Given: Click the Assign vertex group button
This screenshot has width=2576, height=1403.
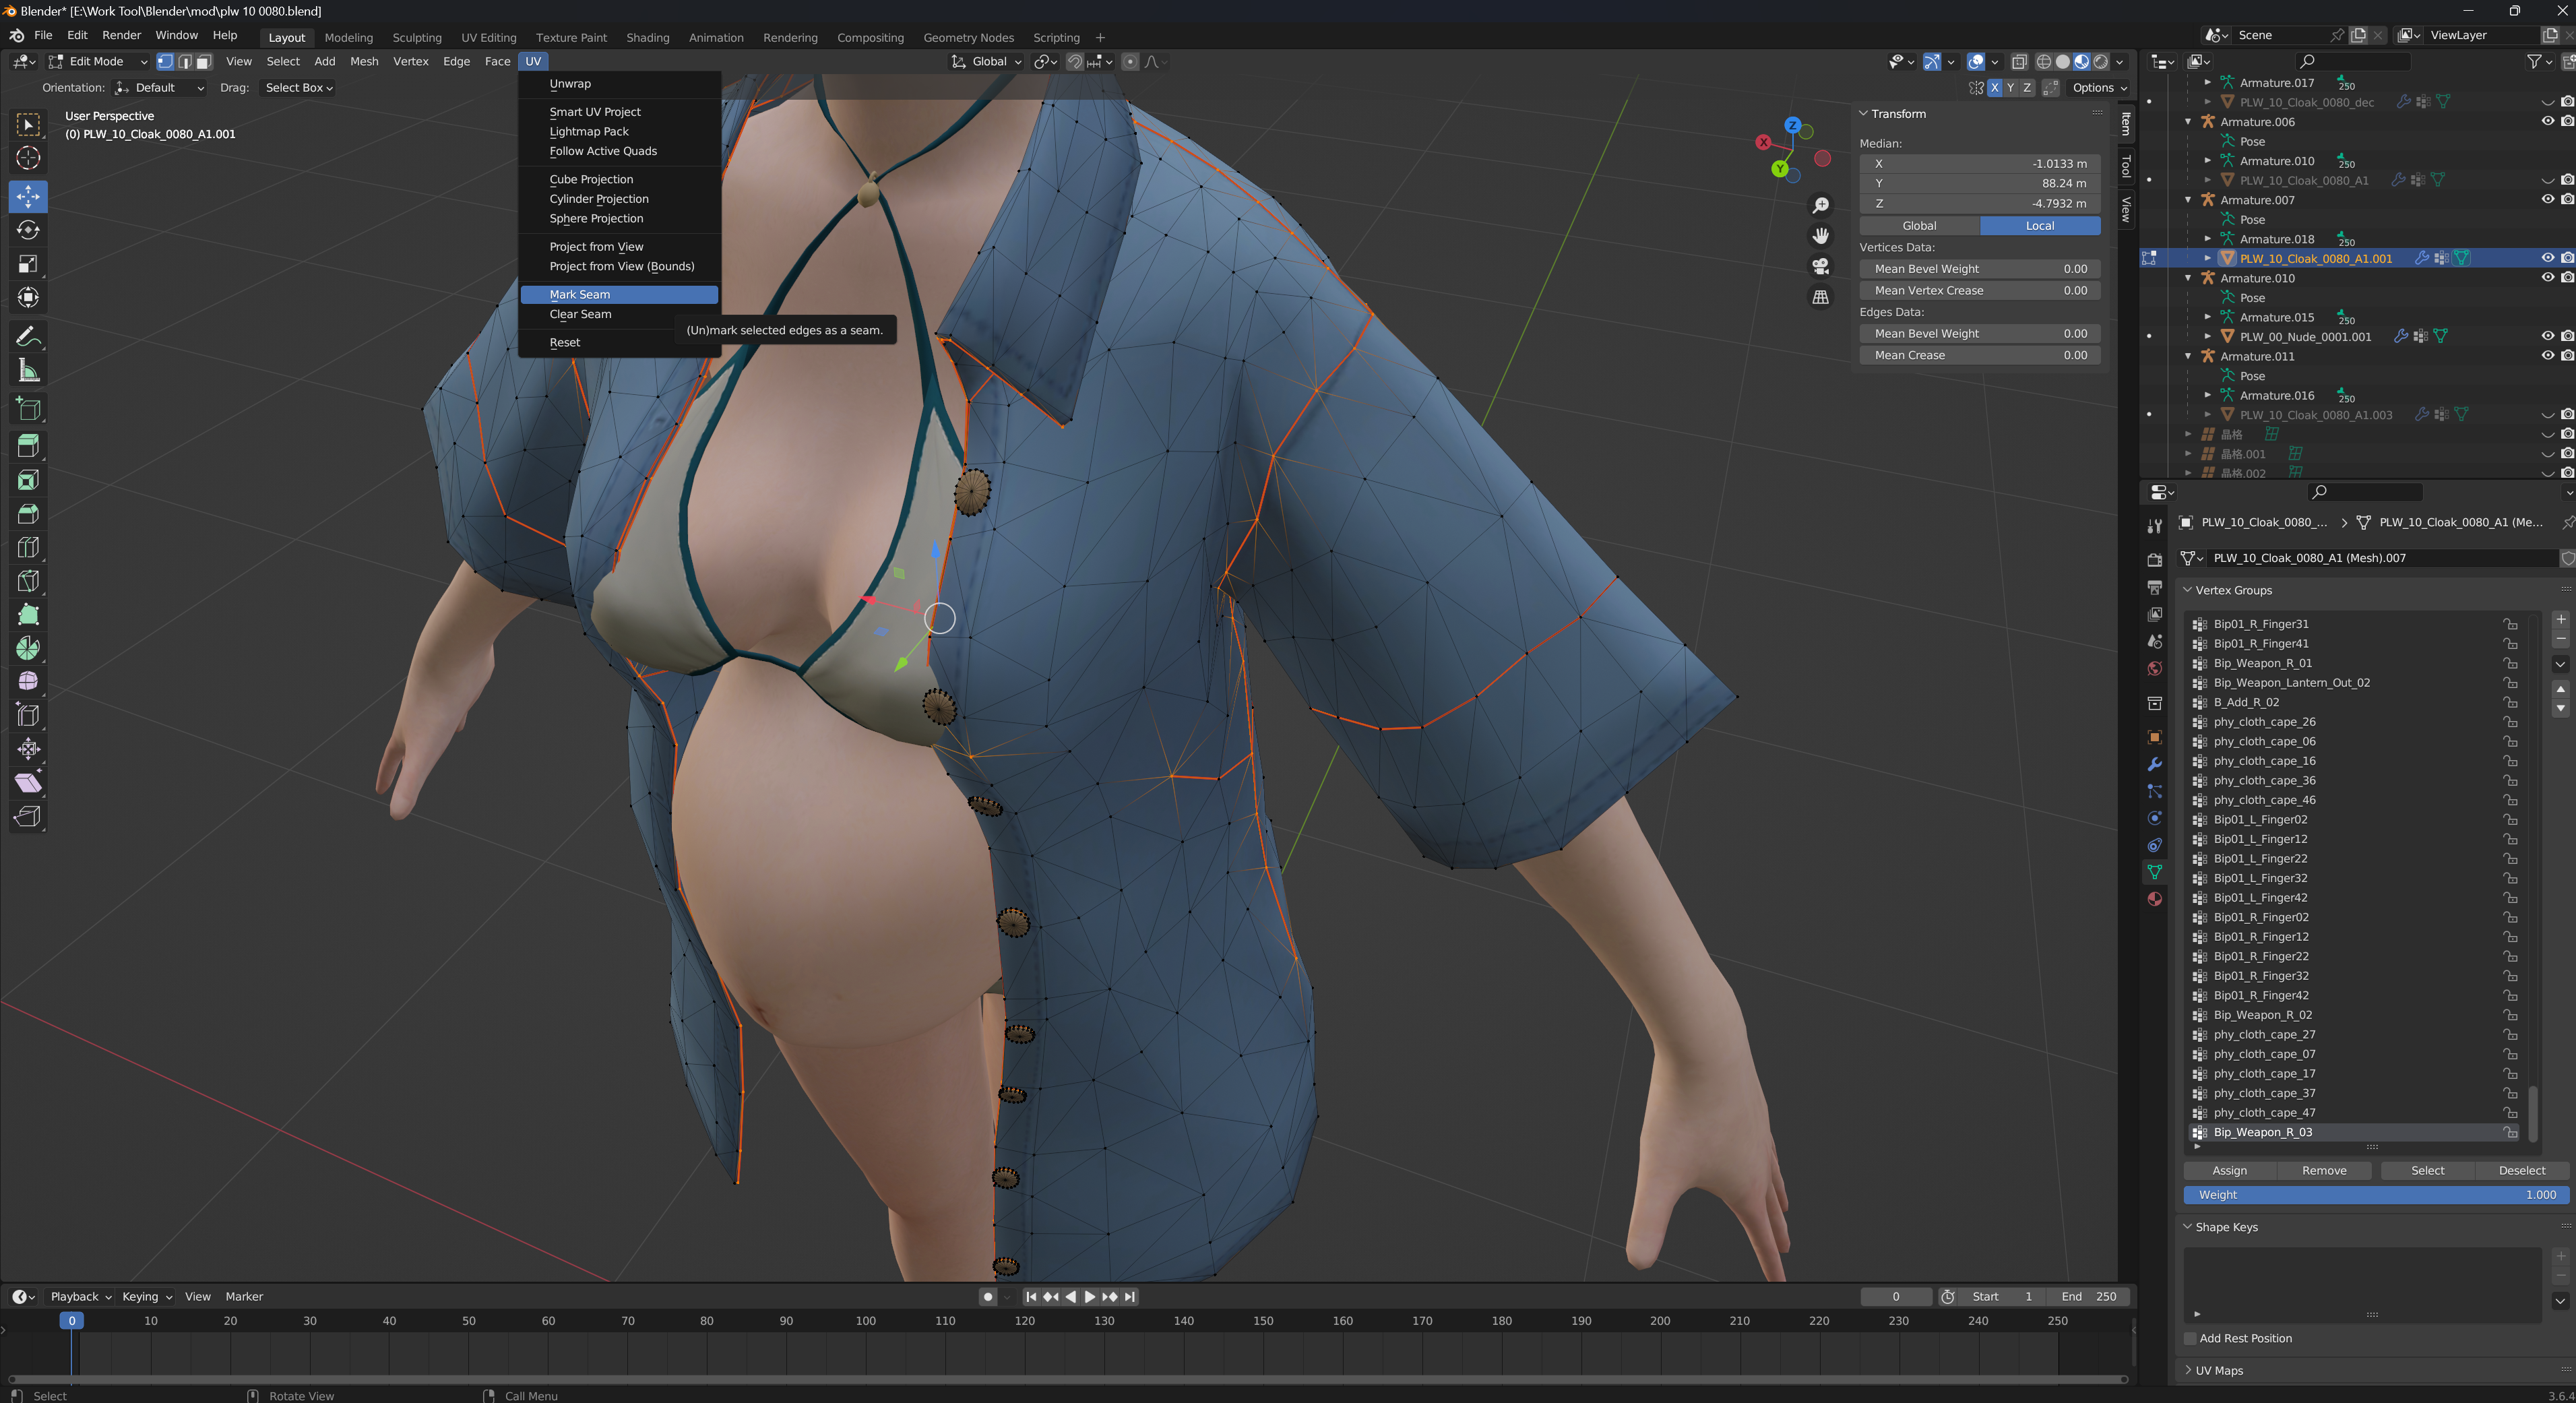Looking at the screenshot, I should (x=2229, y=1170).
